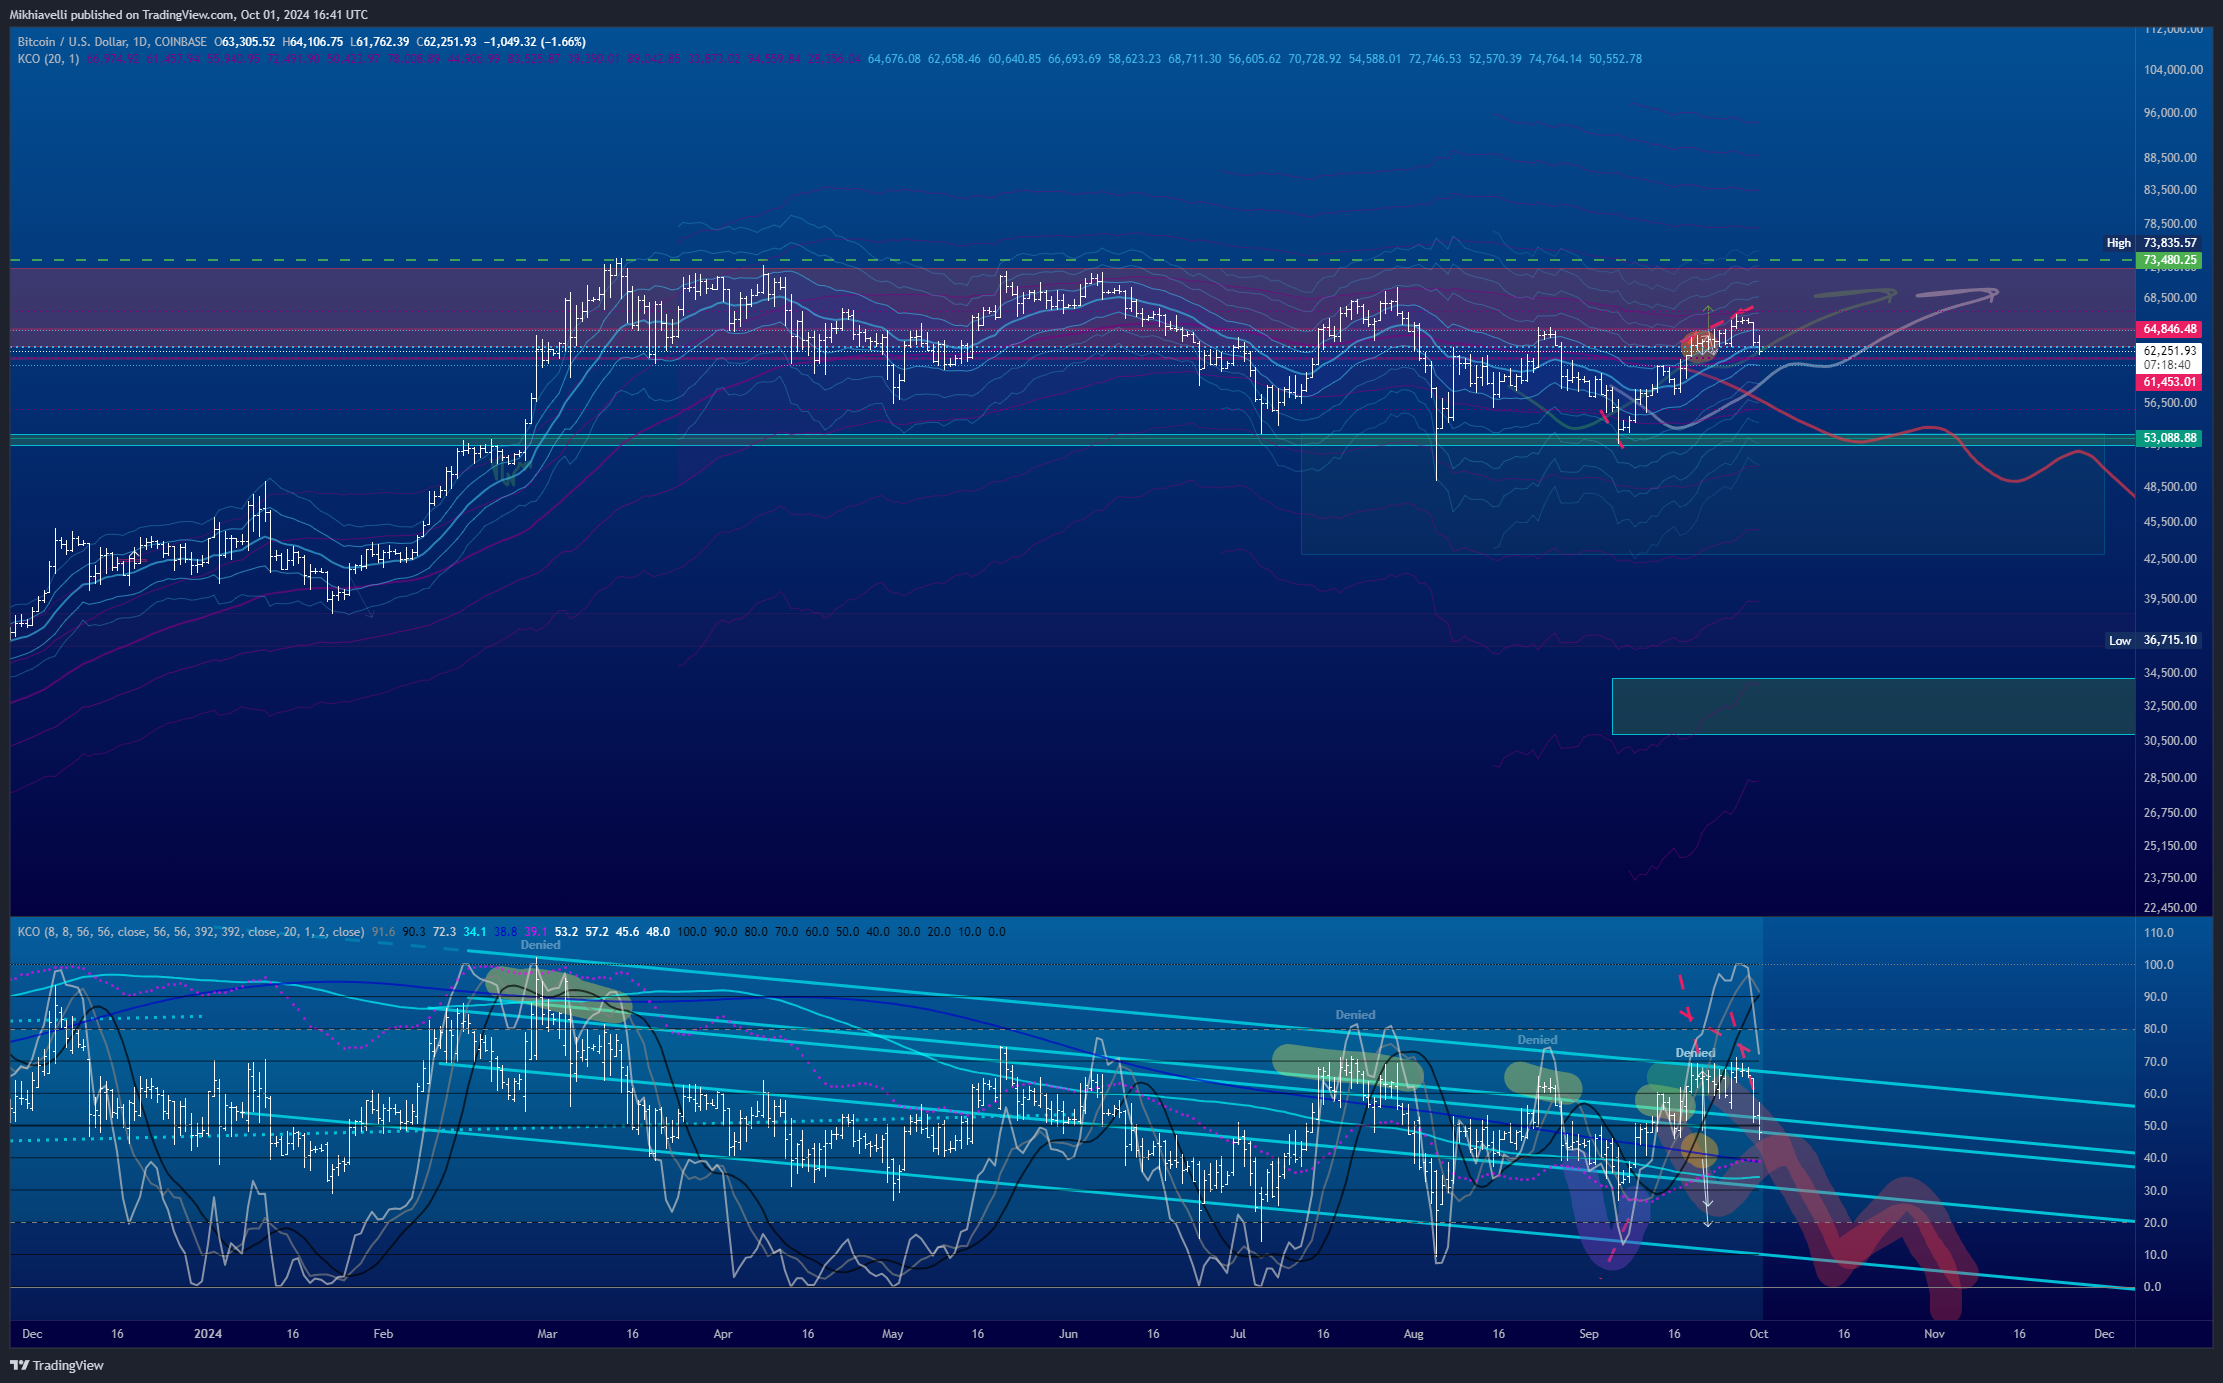Viewport: 2223px width, 1383px height.
Task: Click 42,500.00 on the price axis
Action: [x=2170, y=559]
